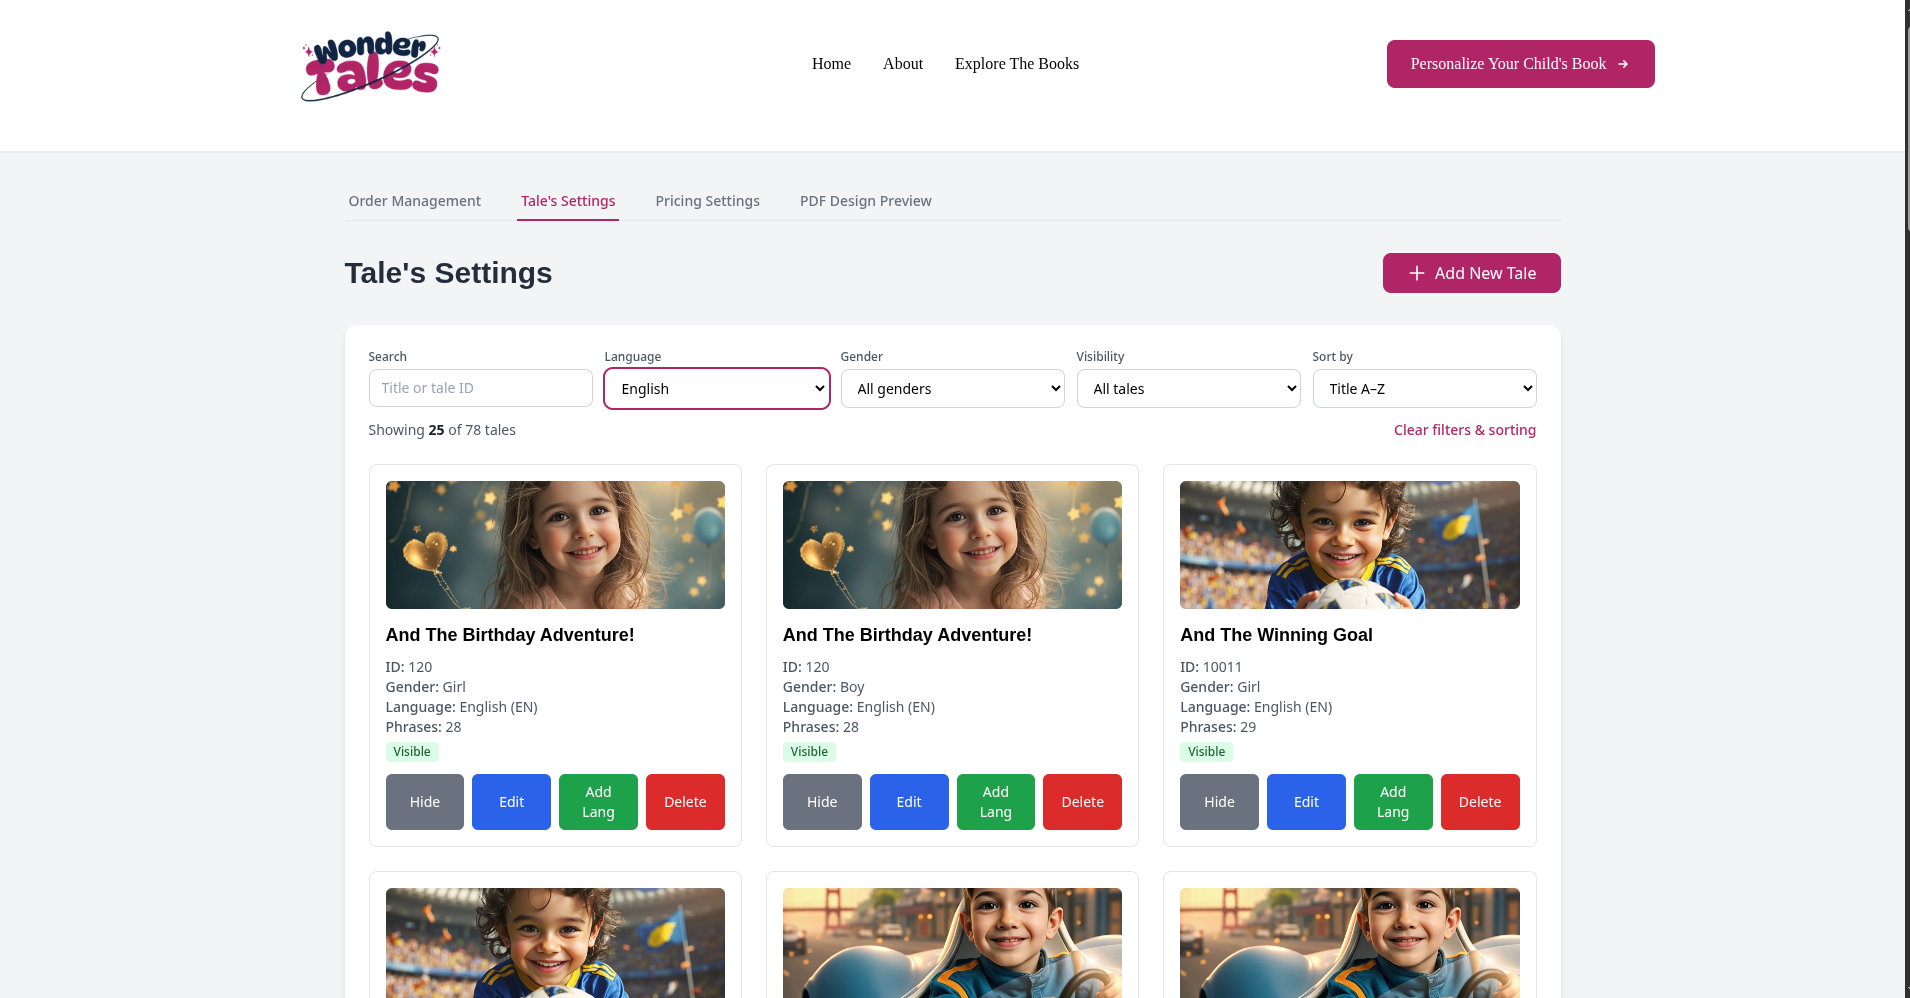Open the Language dropdown set to English
The height and width of the screenshot is (998, 1910).
tap(717, 389)
